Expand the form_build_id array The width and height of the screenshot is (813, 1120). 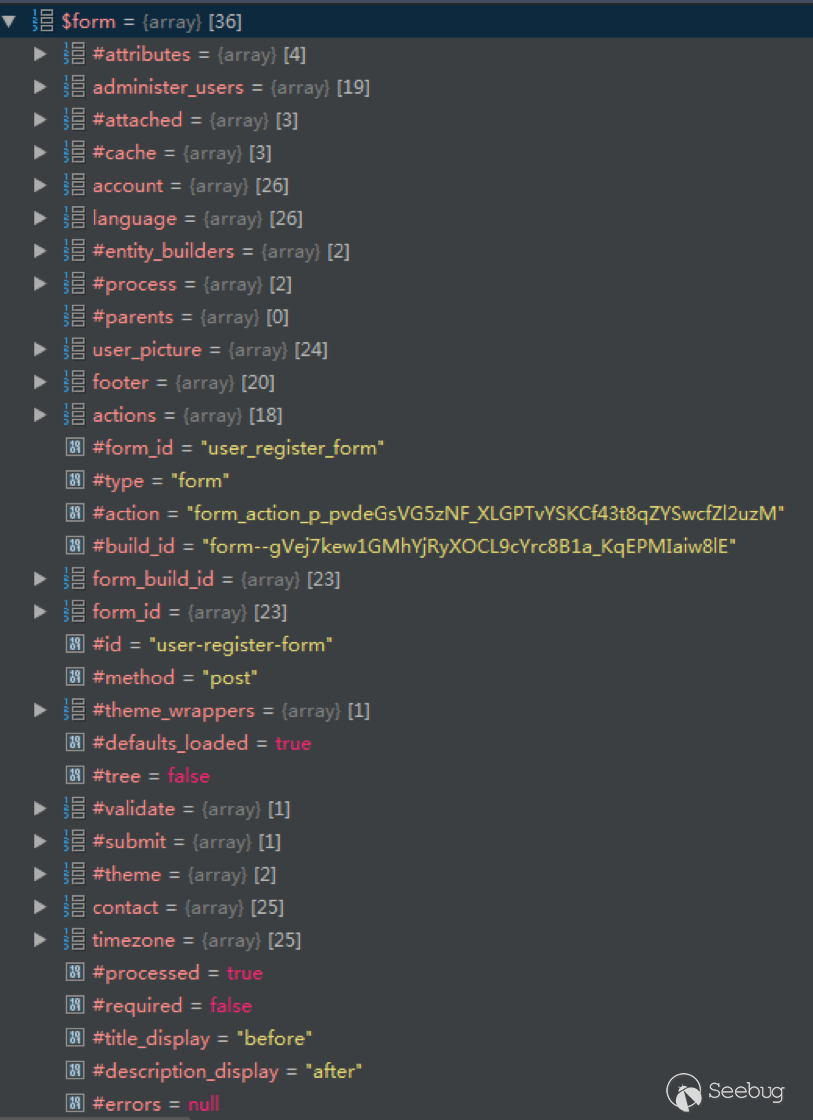(40, 579)
